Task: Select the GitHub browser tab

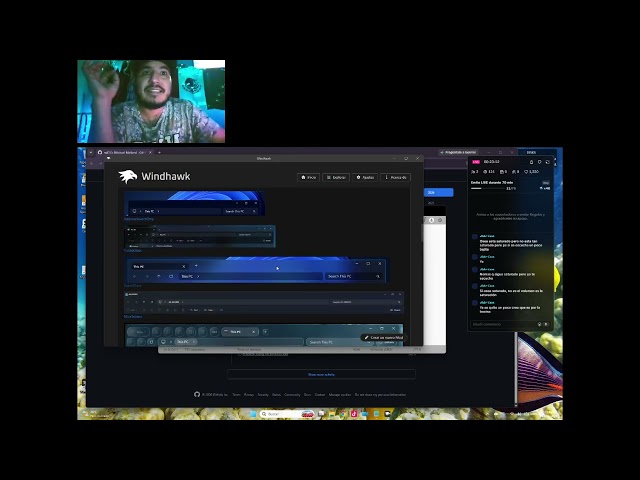Action: pyautogui.click(x=124, y=152)
